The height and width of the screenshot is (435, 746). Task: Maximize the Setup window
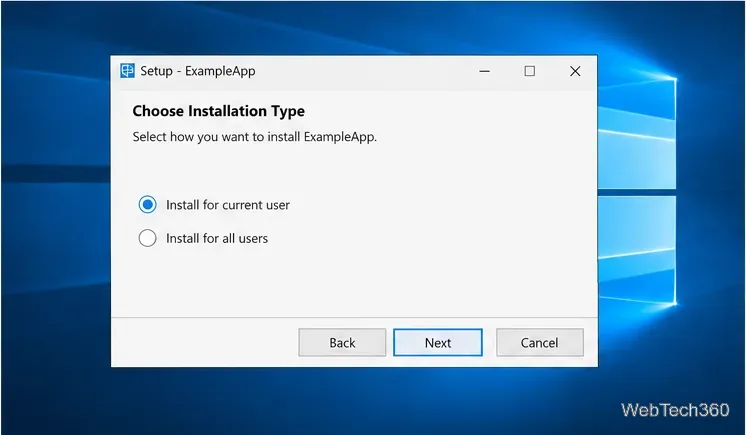tap(530, 71)
